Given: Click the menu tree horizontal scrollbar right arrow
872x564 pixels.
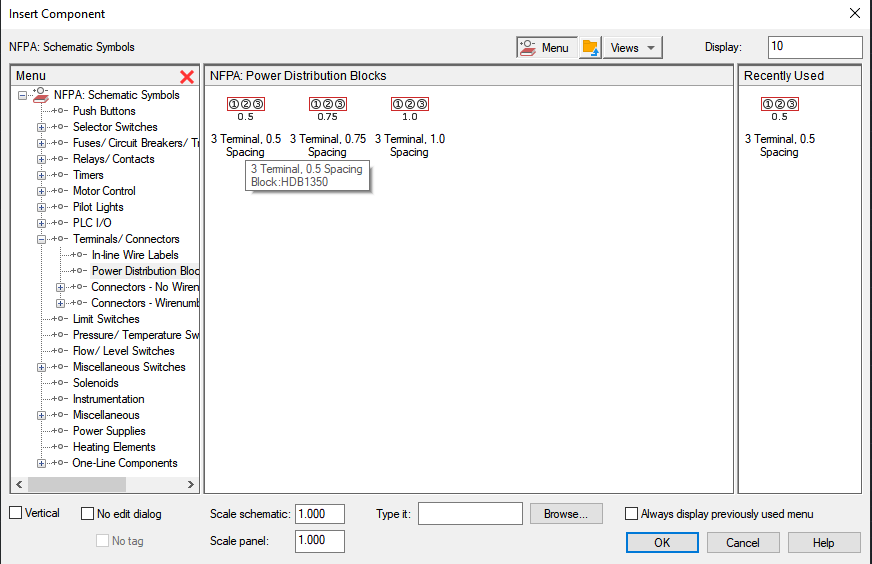Looking at the screenshot, I should pos(191,484).
